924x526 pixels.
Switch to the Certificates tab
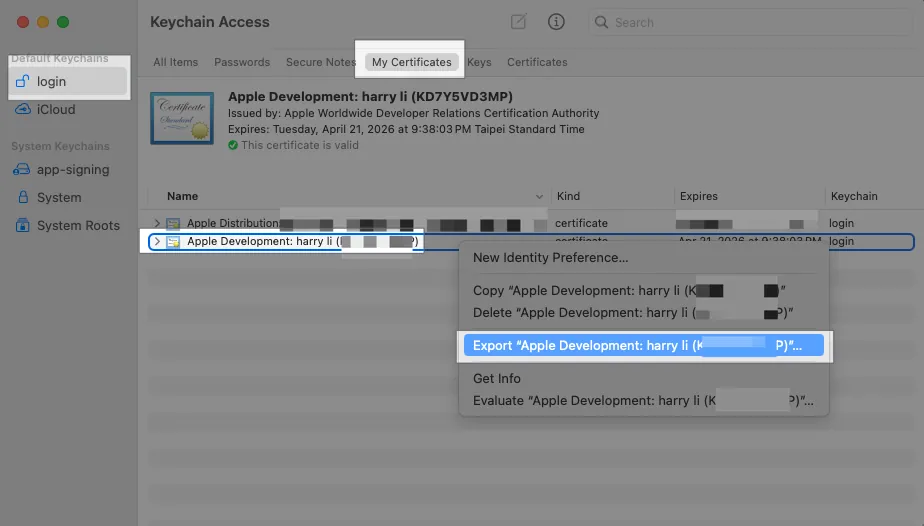click(x=537, y=62)
